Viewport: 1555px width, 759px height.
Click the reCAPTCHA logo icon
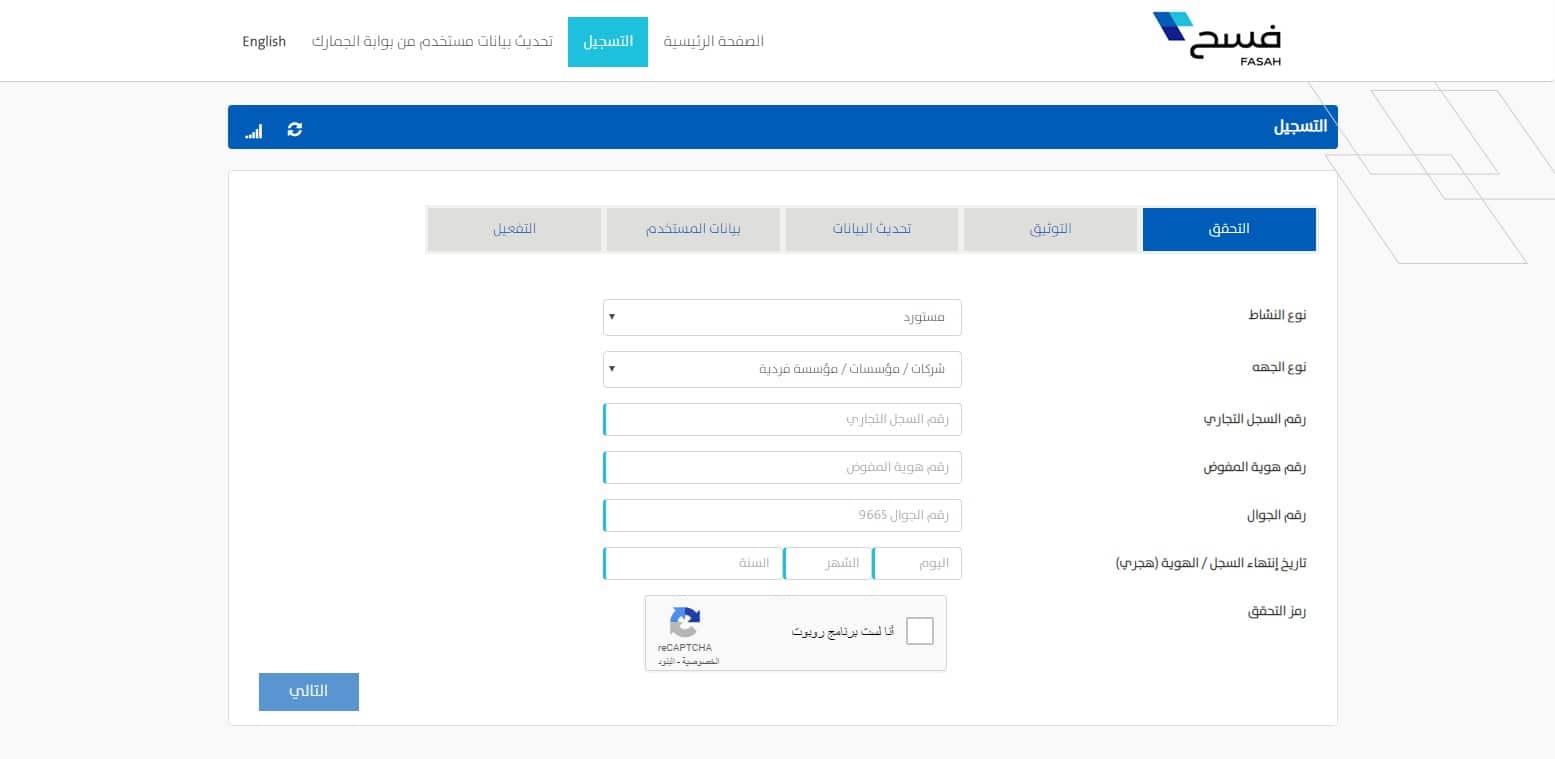tap(685, 622)
